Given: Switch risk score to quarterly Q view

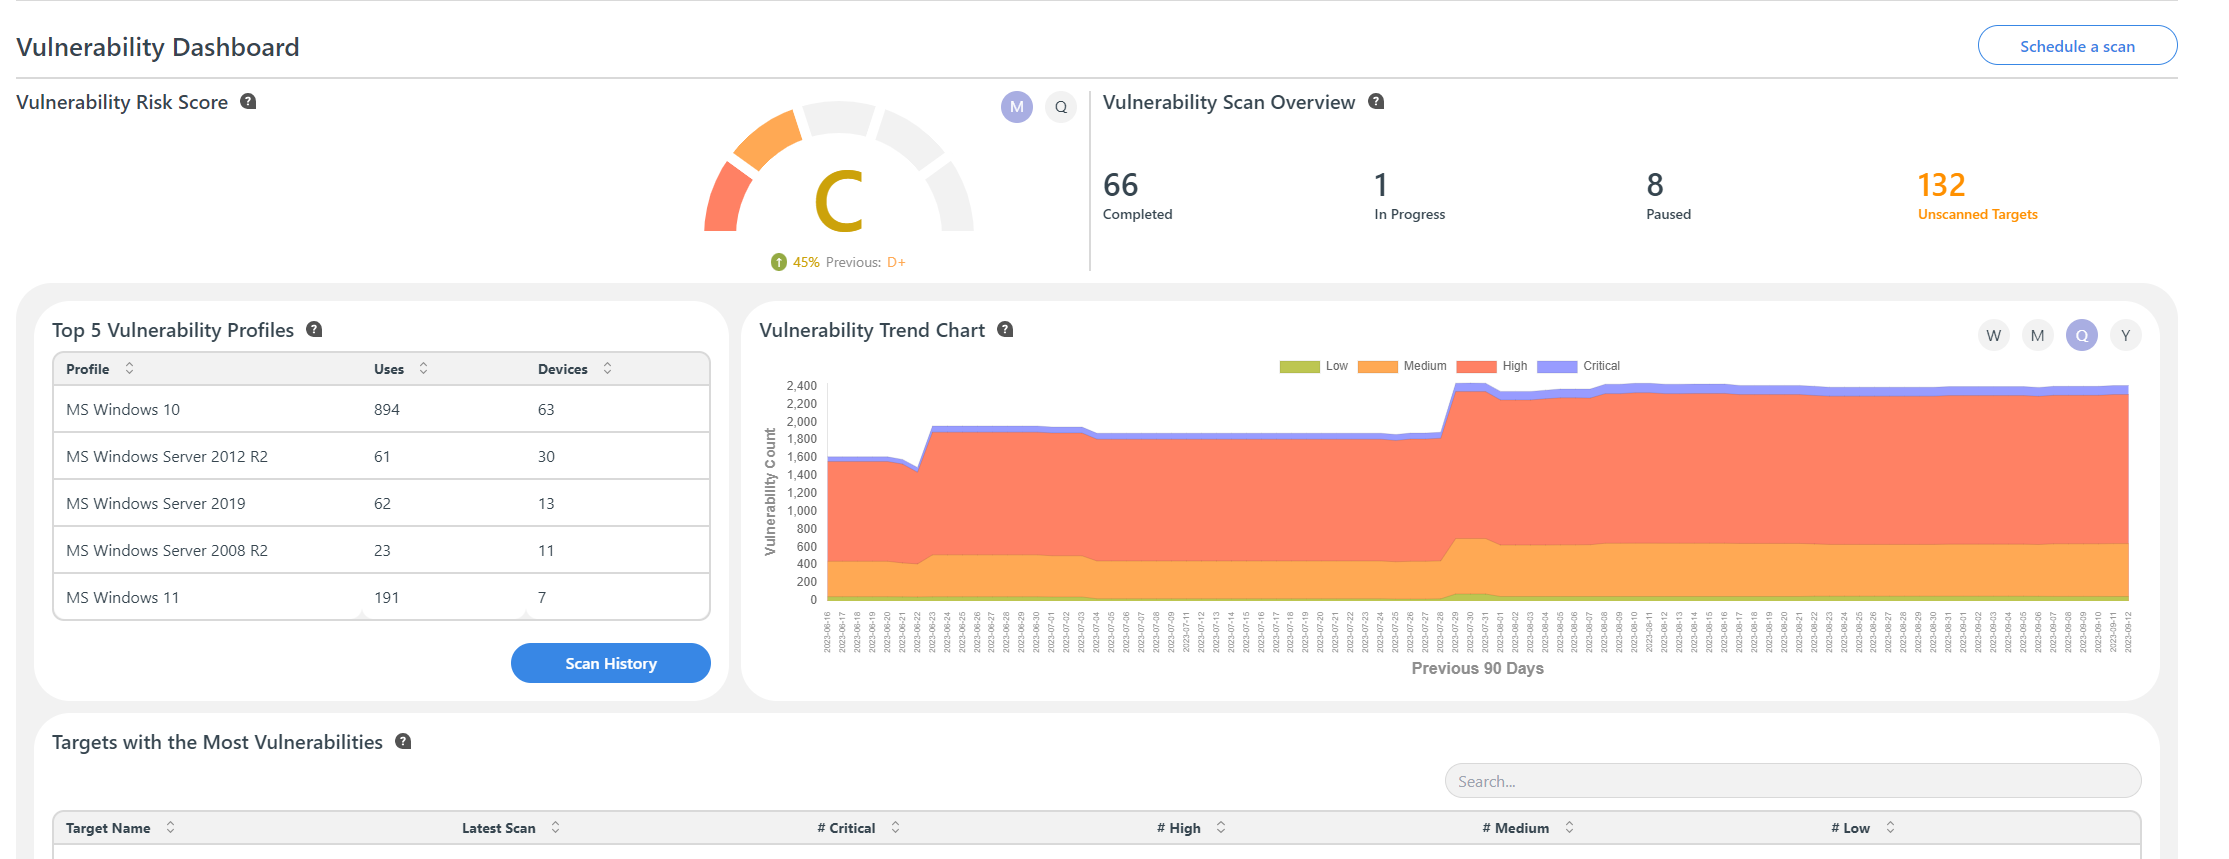Looking at the screenshot, I should (1061, 107).
